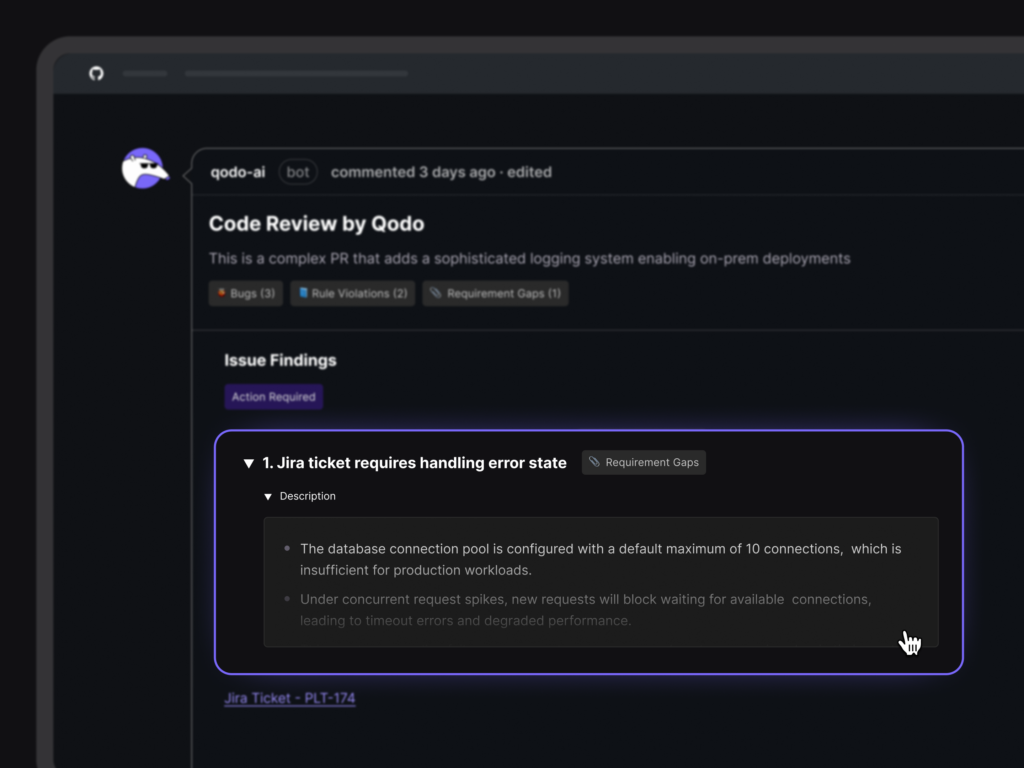Click the qodo-ai username
This screenshot has height=768, width=1024.
[x=238, y=172]
